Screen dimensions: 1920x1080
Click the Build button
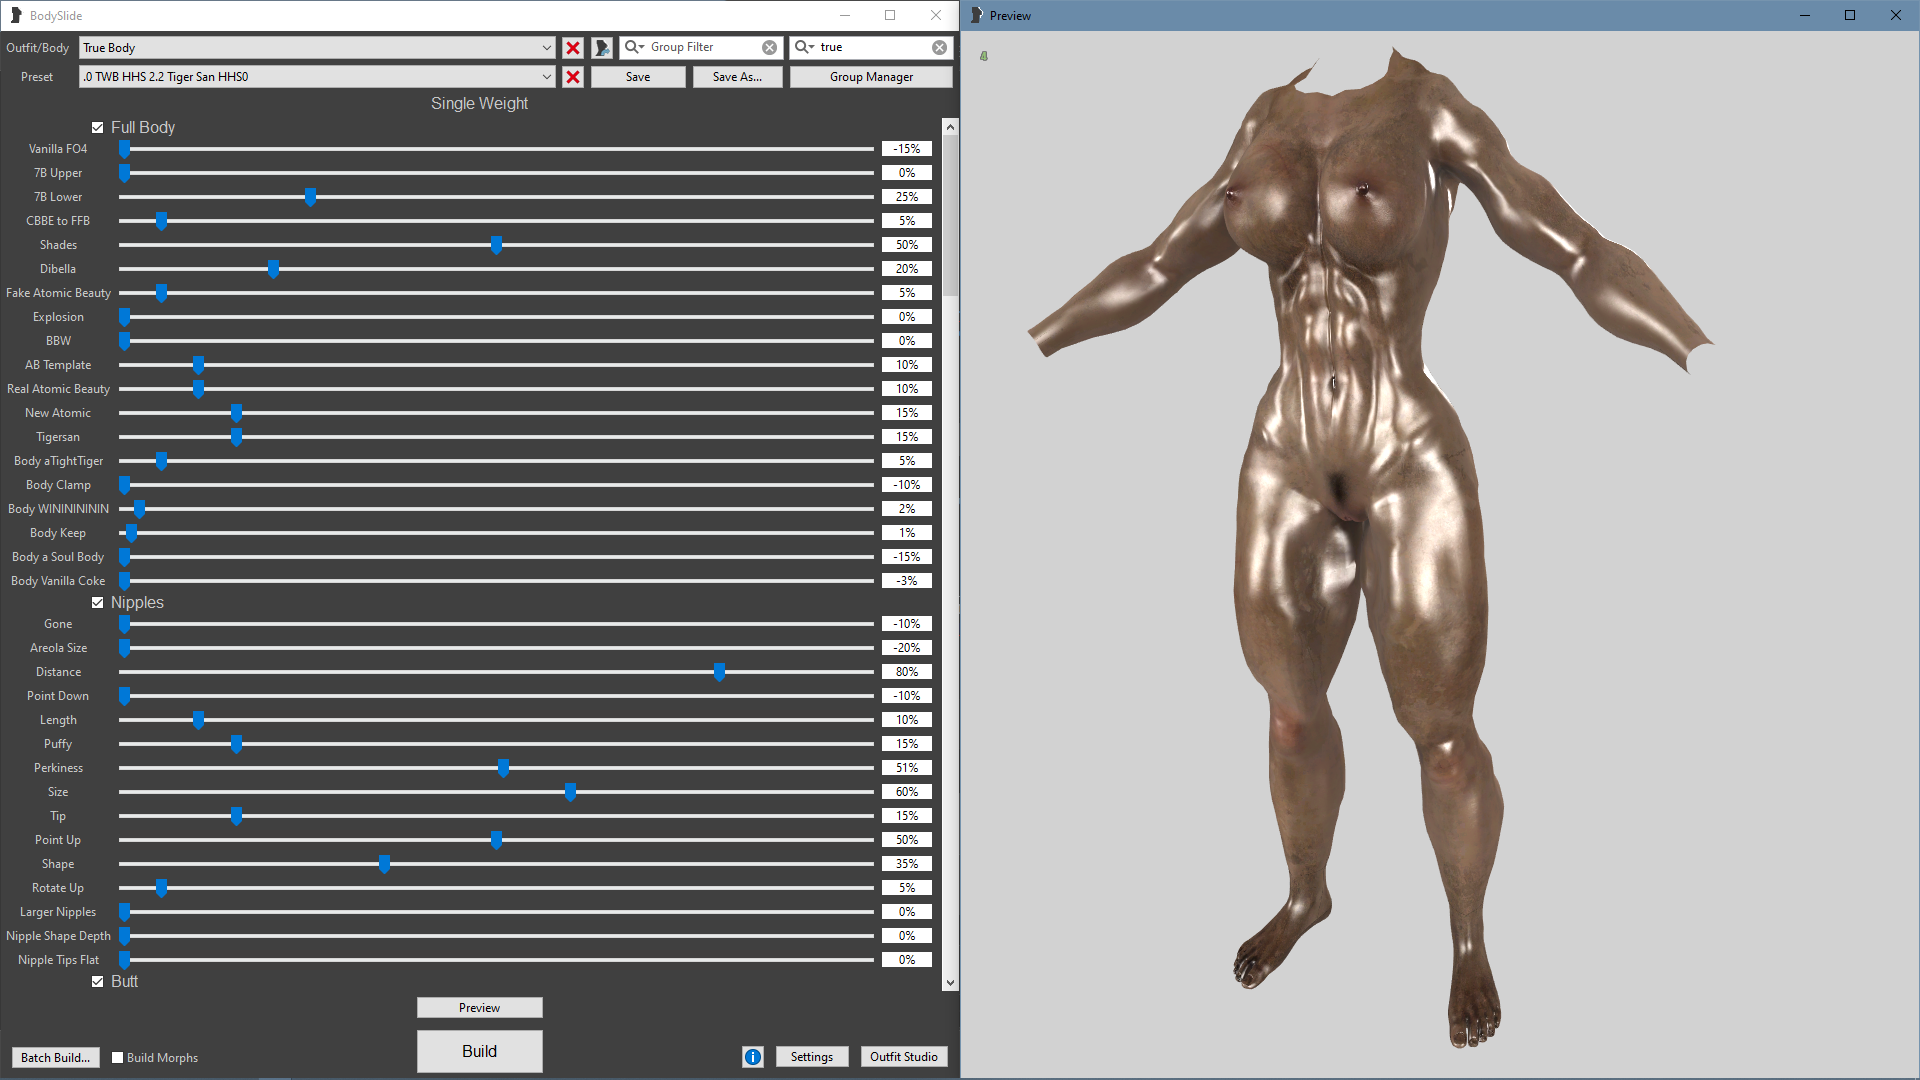[480, 1051]
